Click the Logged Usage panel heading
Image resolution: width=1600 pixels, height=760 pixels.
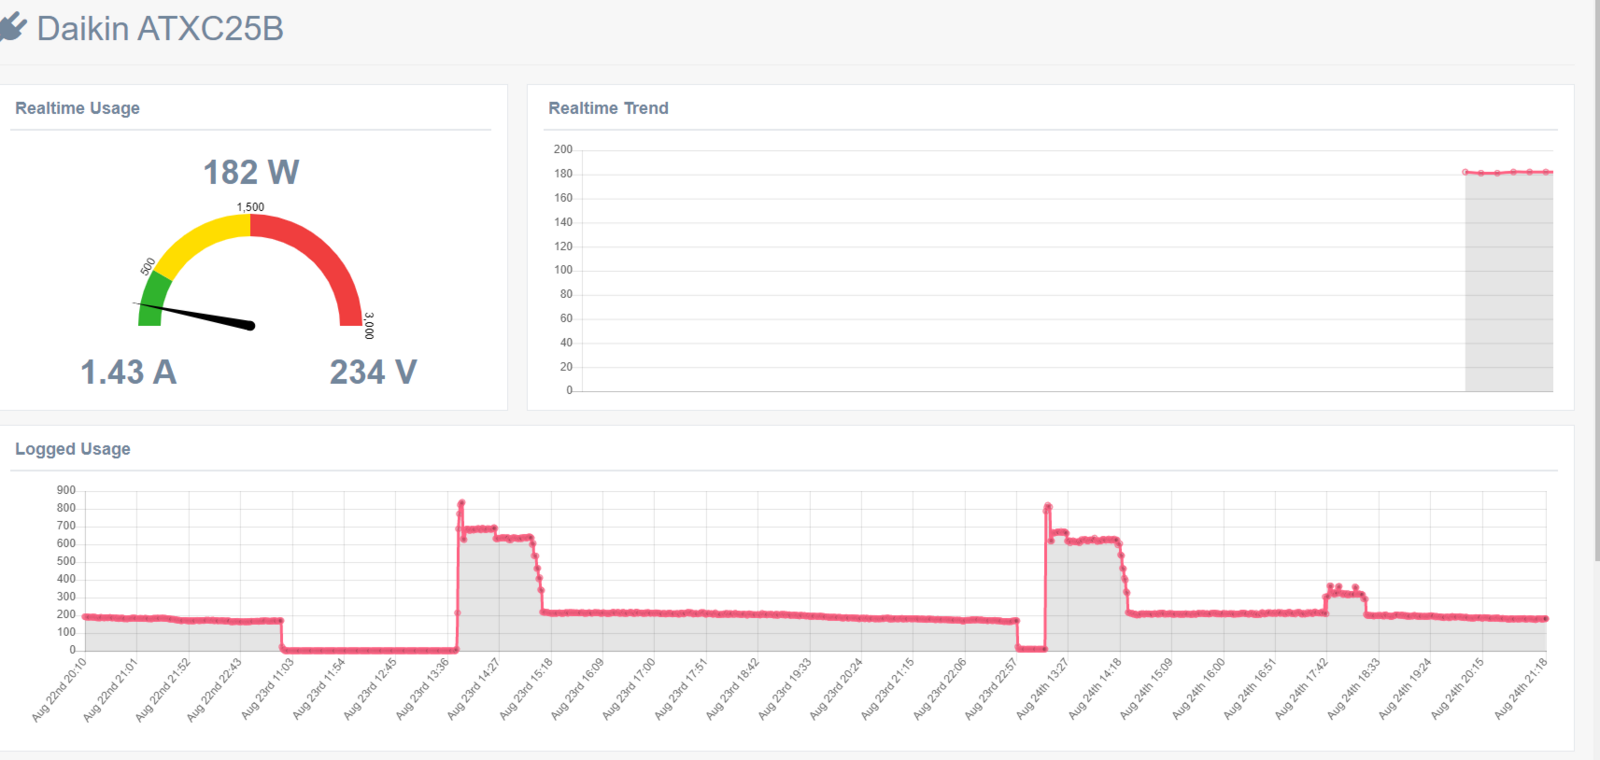coord(72,449)
